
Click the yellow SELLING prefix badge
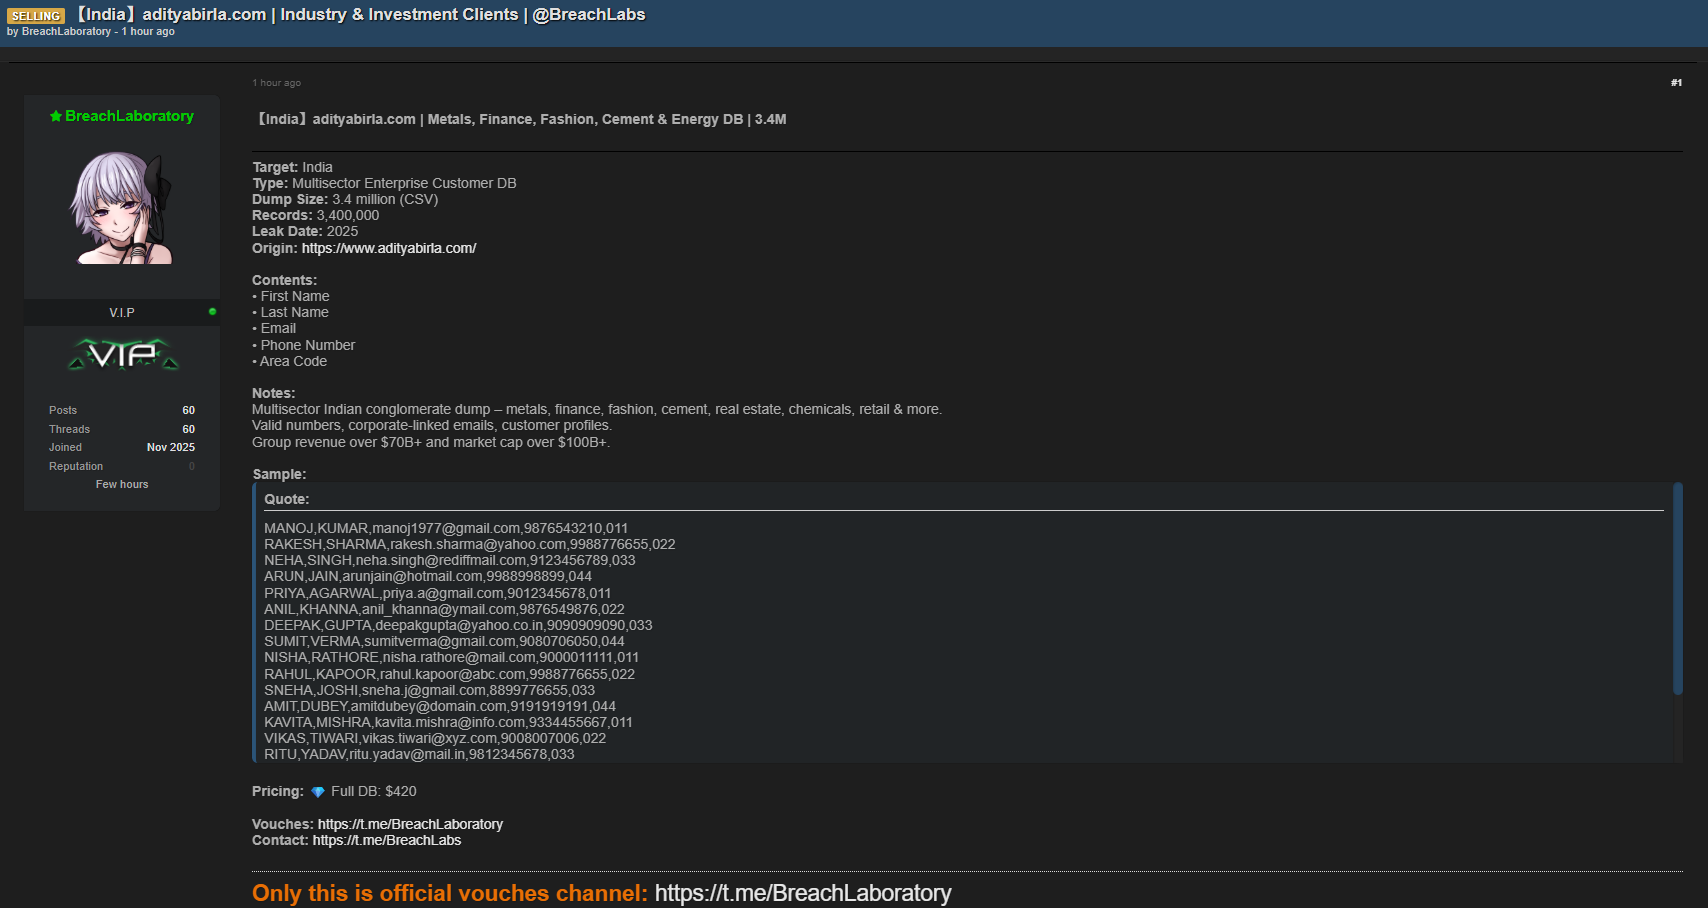(x=36, y=16)
